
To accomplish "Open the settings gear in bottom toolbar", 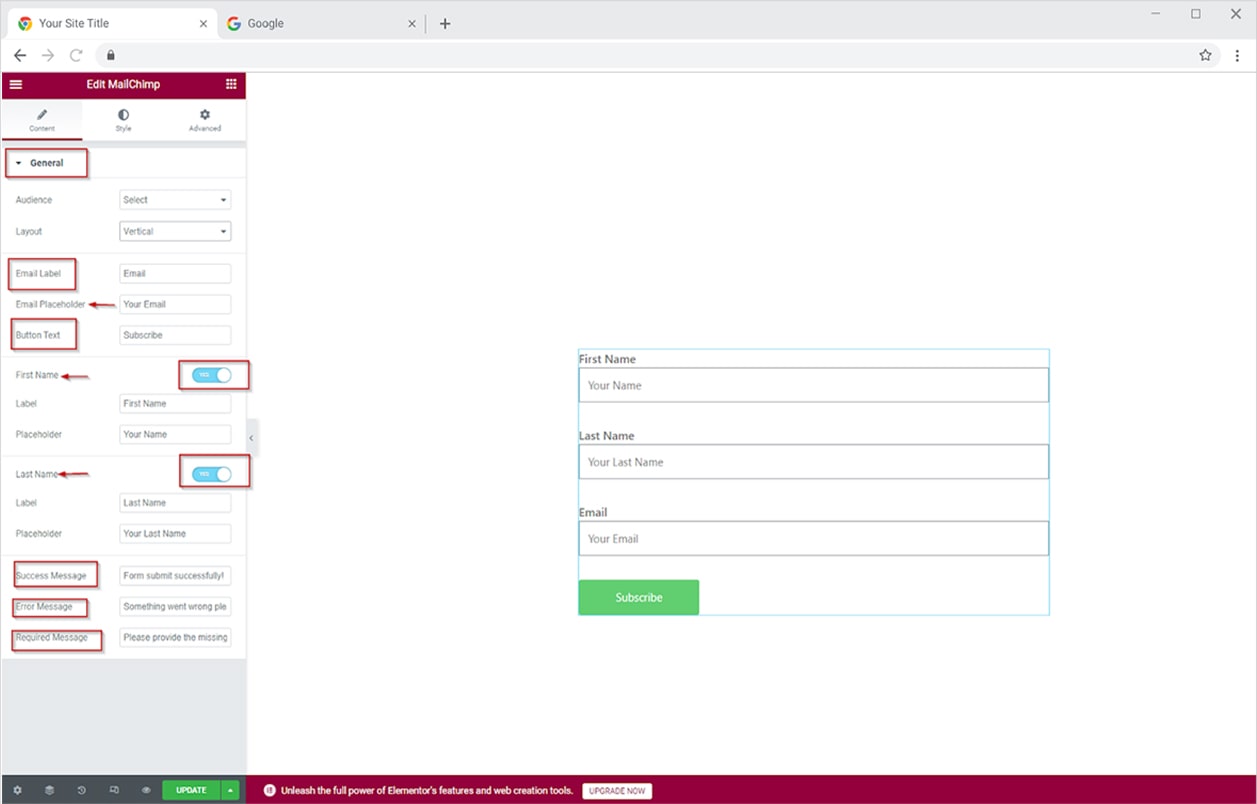I will [x=17, y=790].
